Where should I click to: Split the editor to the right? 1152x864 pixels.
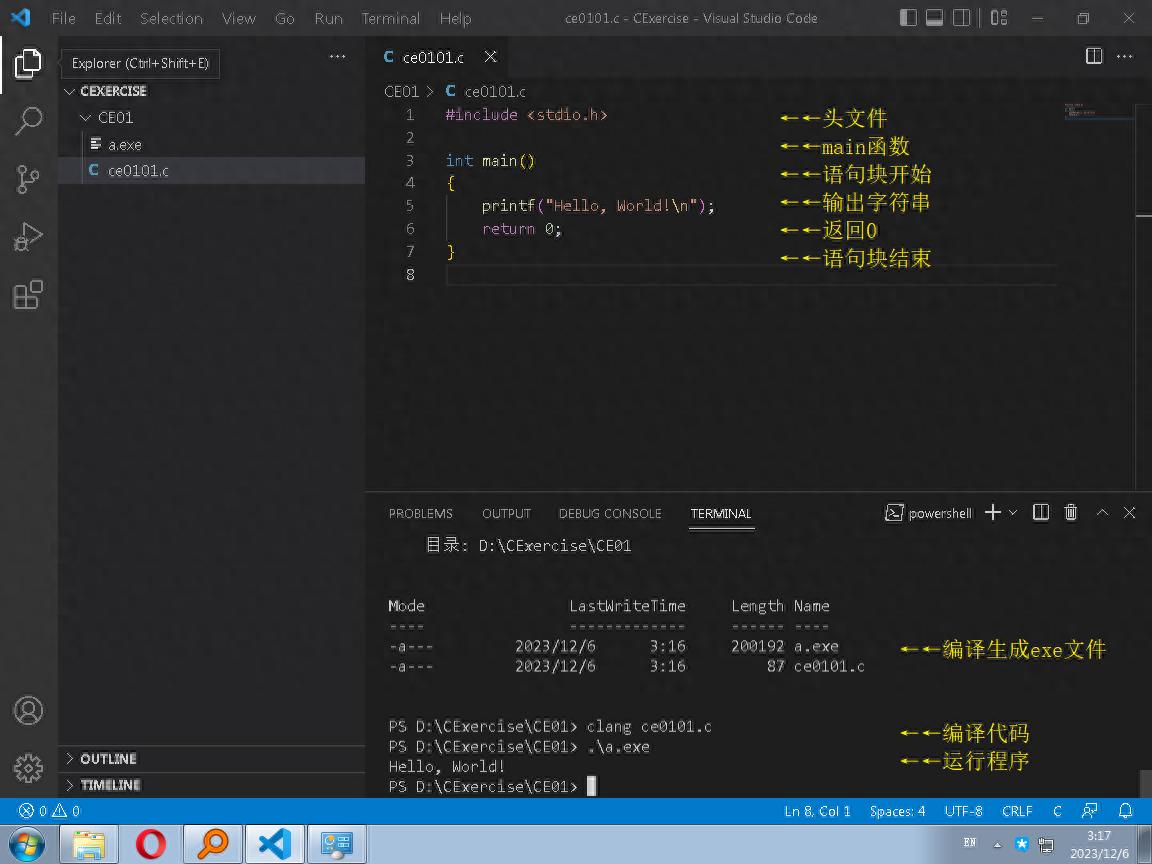tap(1094, 57)
